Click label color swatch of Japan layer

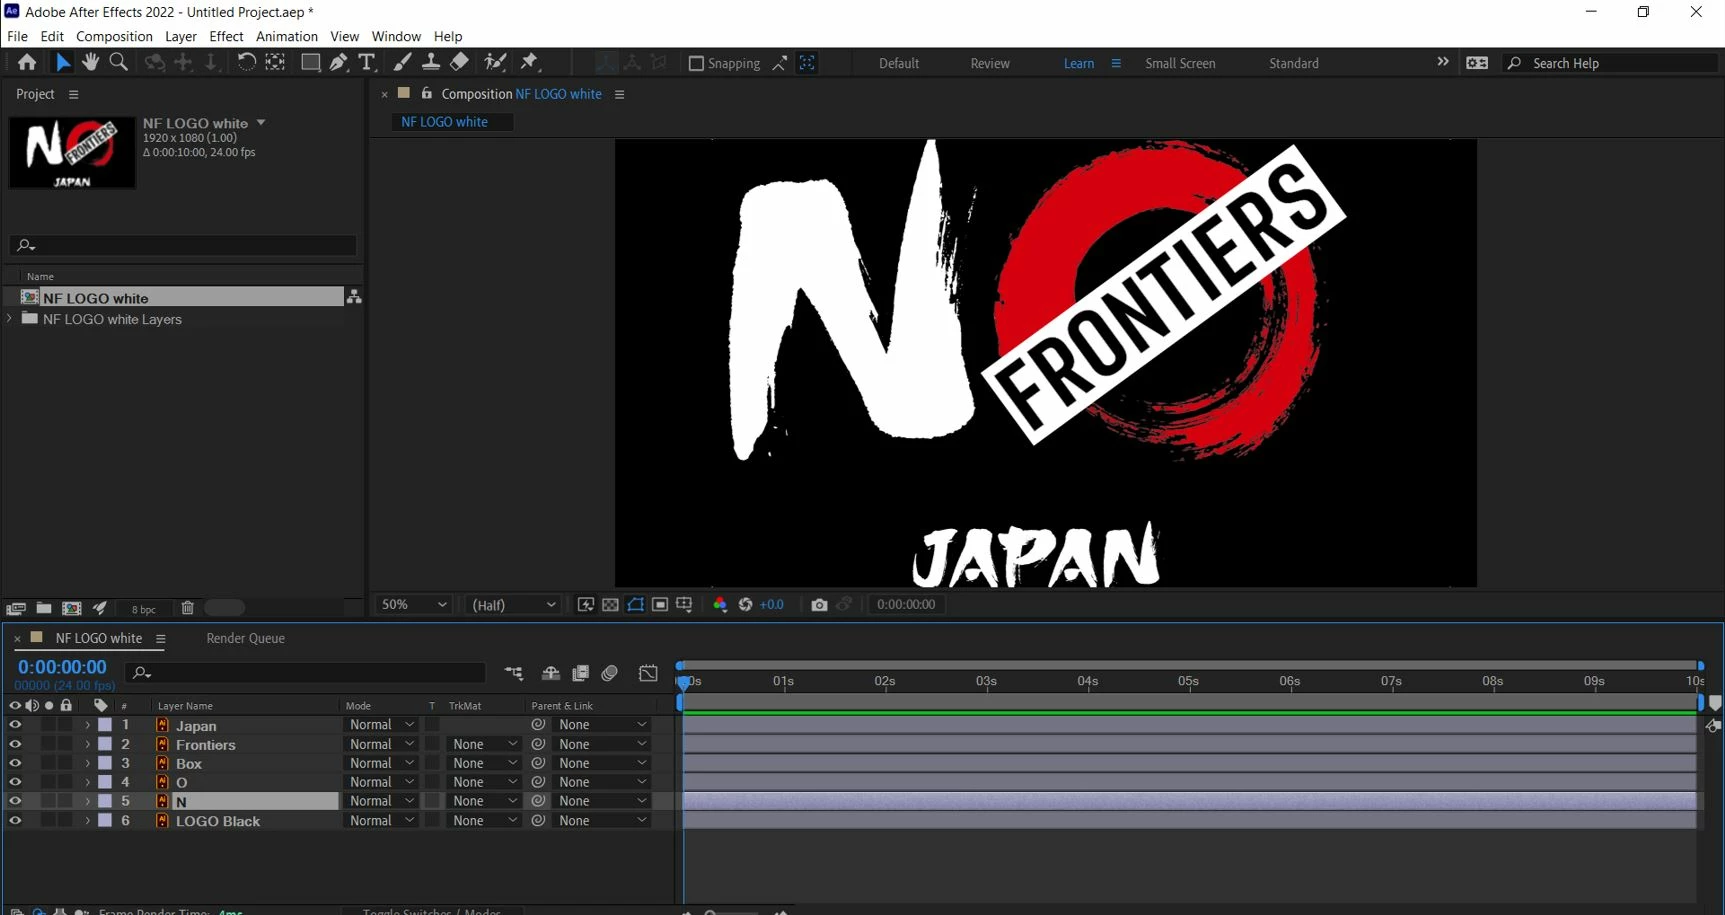pyautogui.click(x=105, y=725)
